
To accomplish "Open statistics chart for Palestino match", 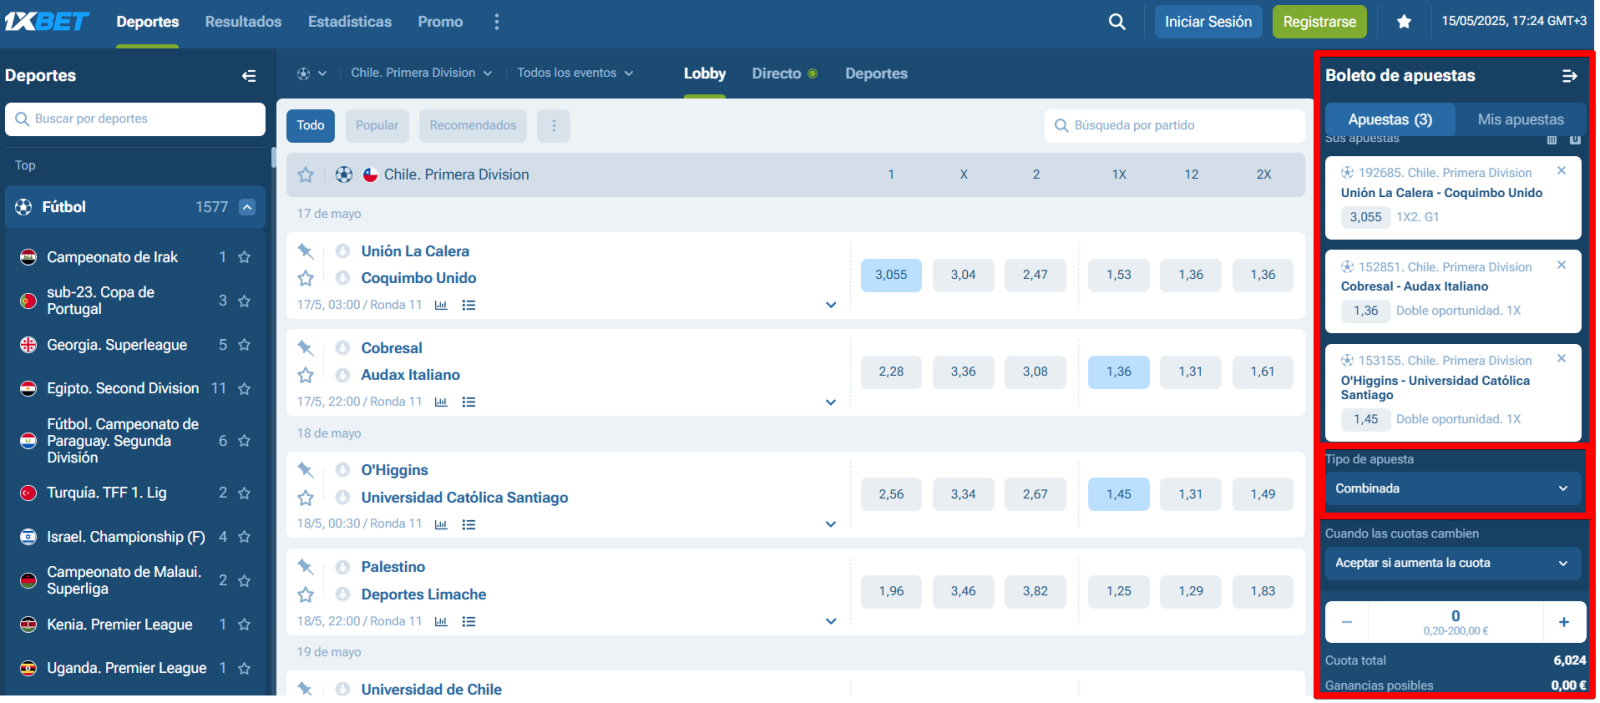I will (x=441, y=621).
